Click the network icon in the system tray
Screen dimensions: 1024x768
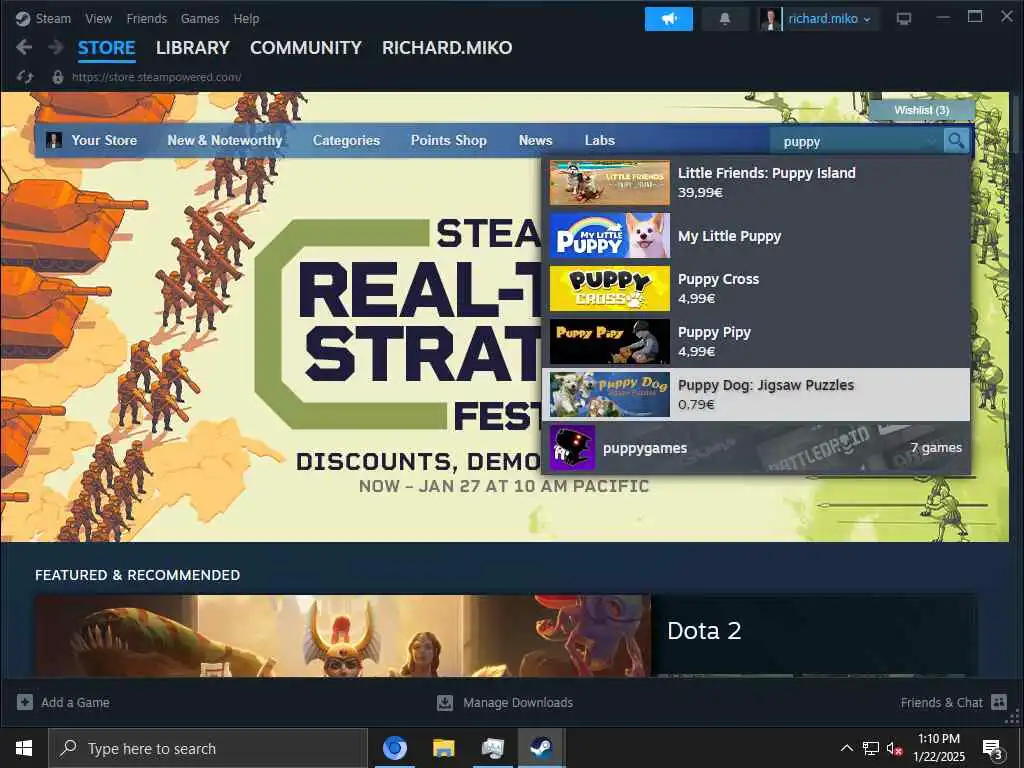coord(871,748)
